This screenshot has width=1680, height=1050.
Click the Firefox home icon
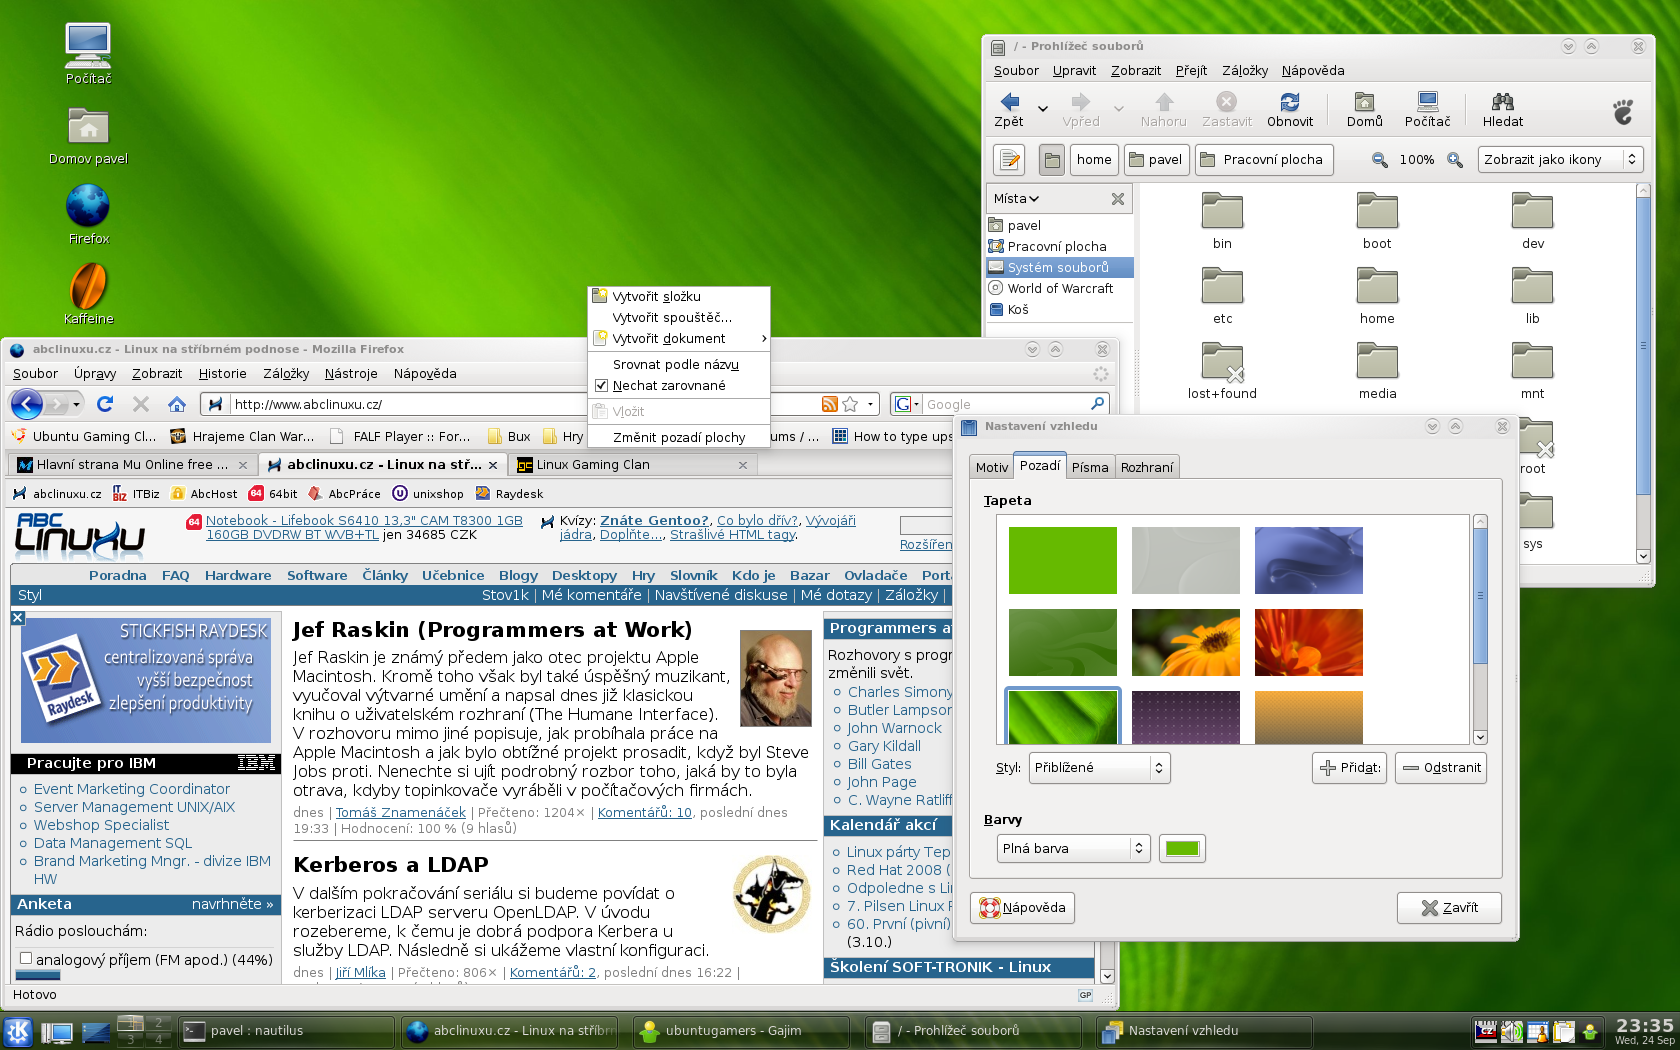pyautogui.click(x=177, y=404)
